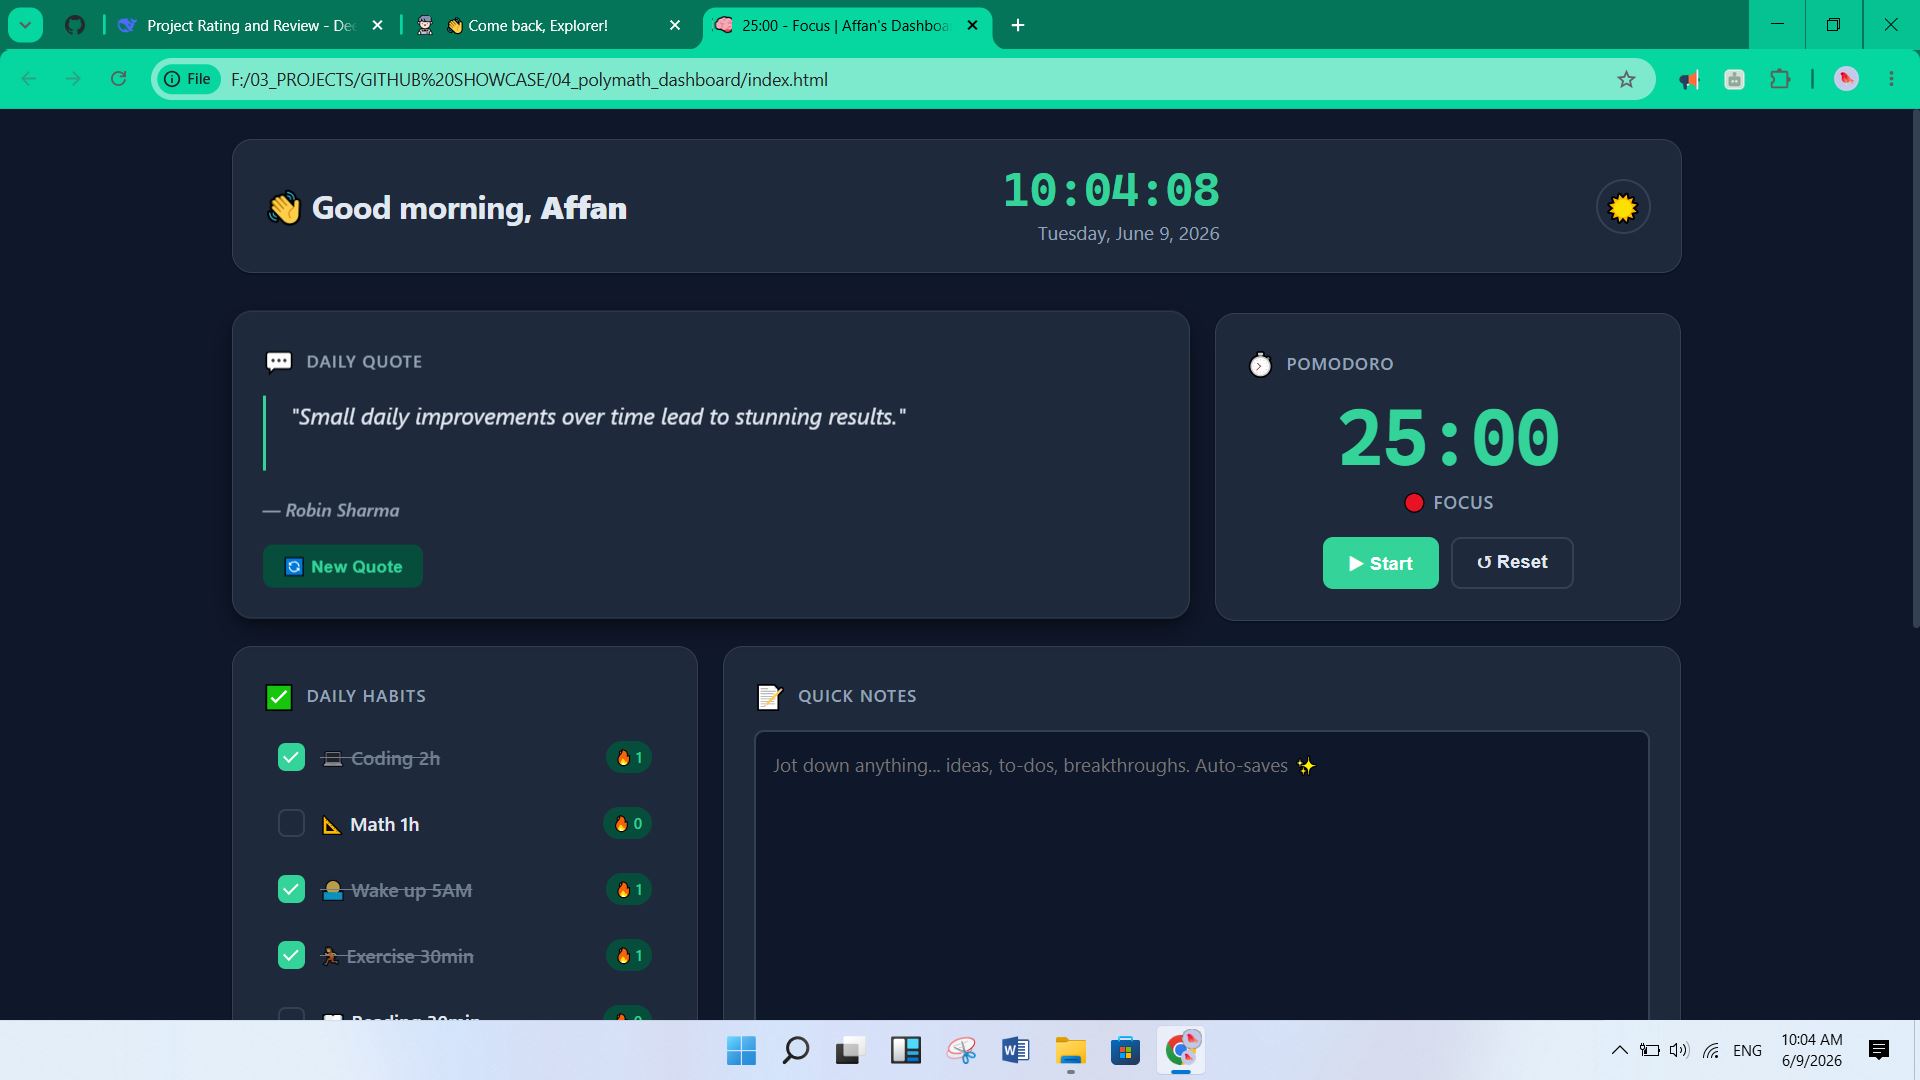Click the red Focus mode indicator dot

pyautogui.click(x=1413, y=503)
